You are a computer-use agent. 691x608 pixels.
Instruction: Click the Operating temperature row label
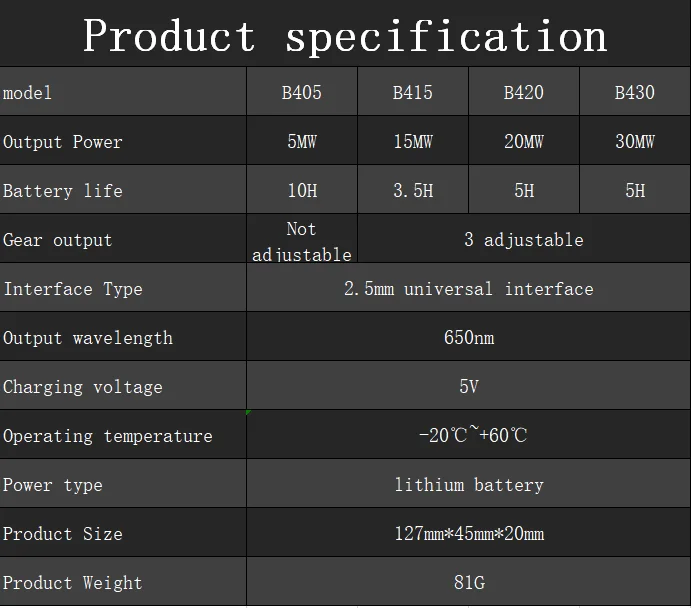click(x=107, y=436)
